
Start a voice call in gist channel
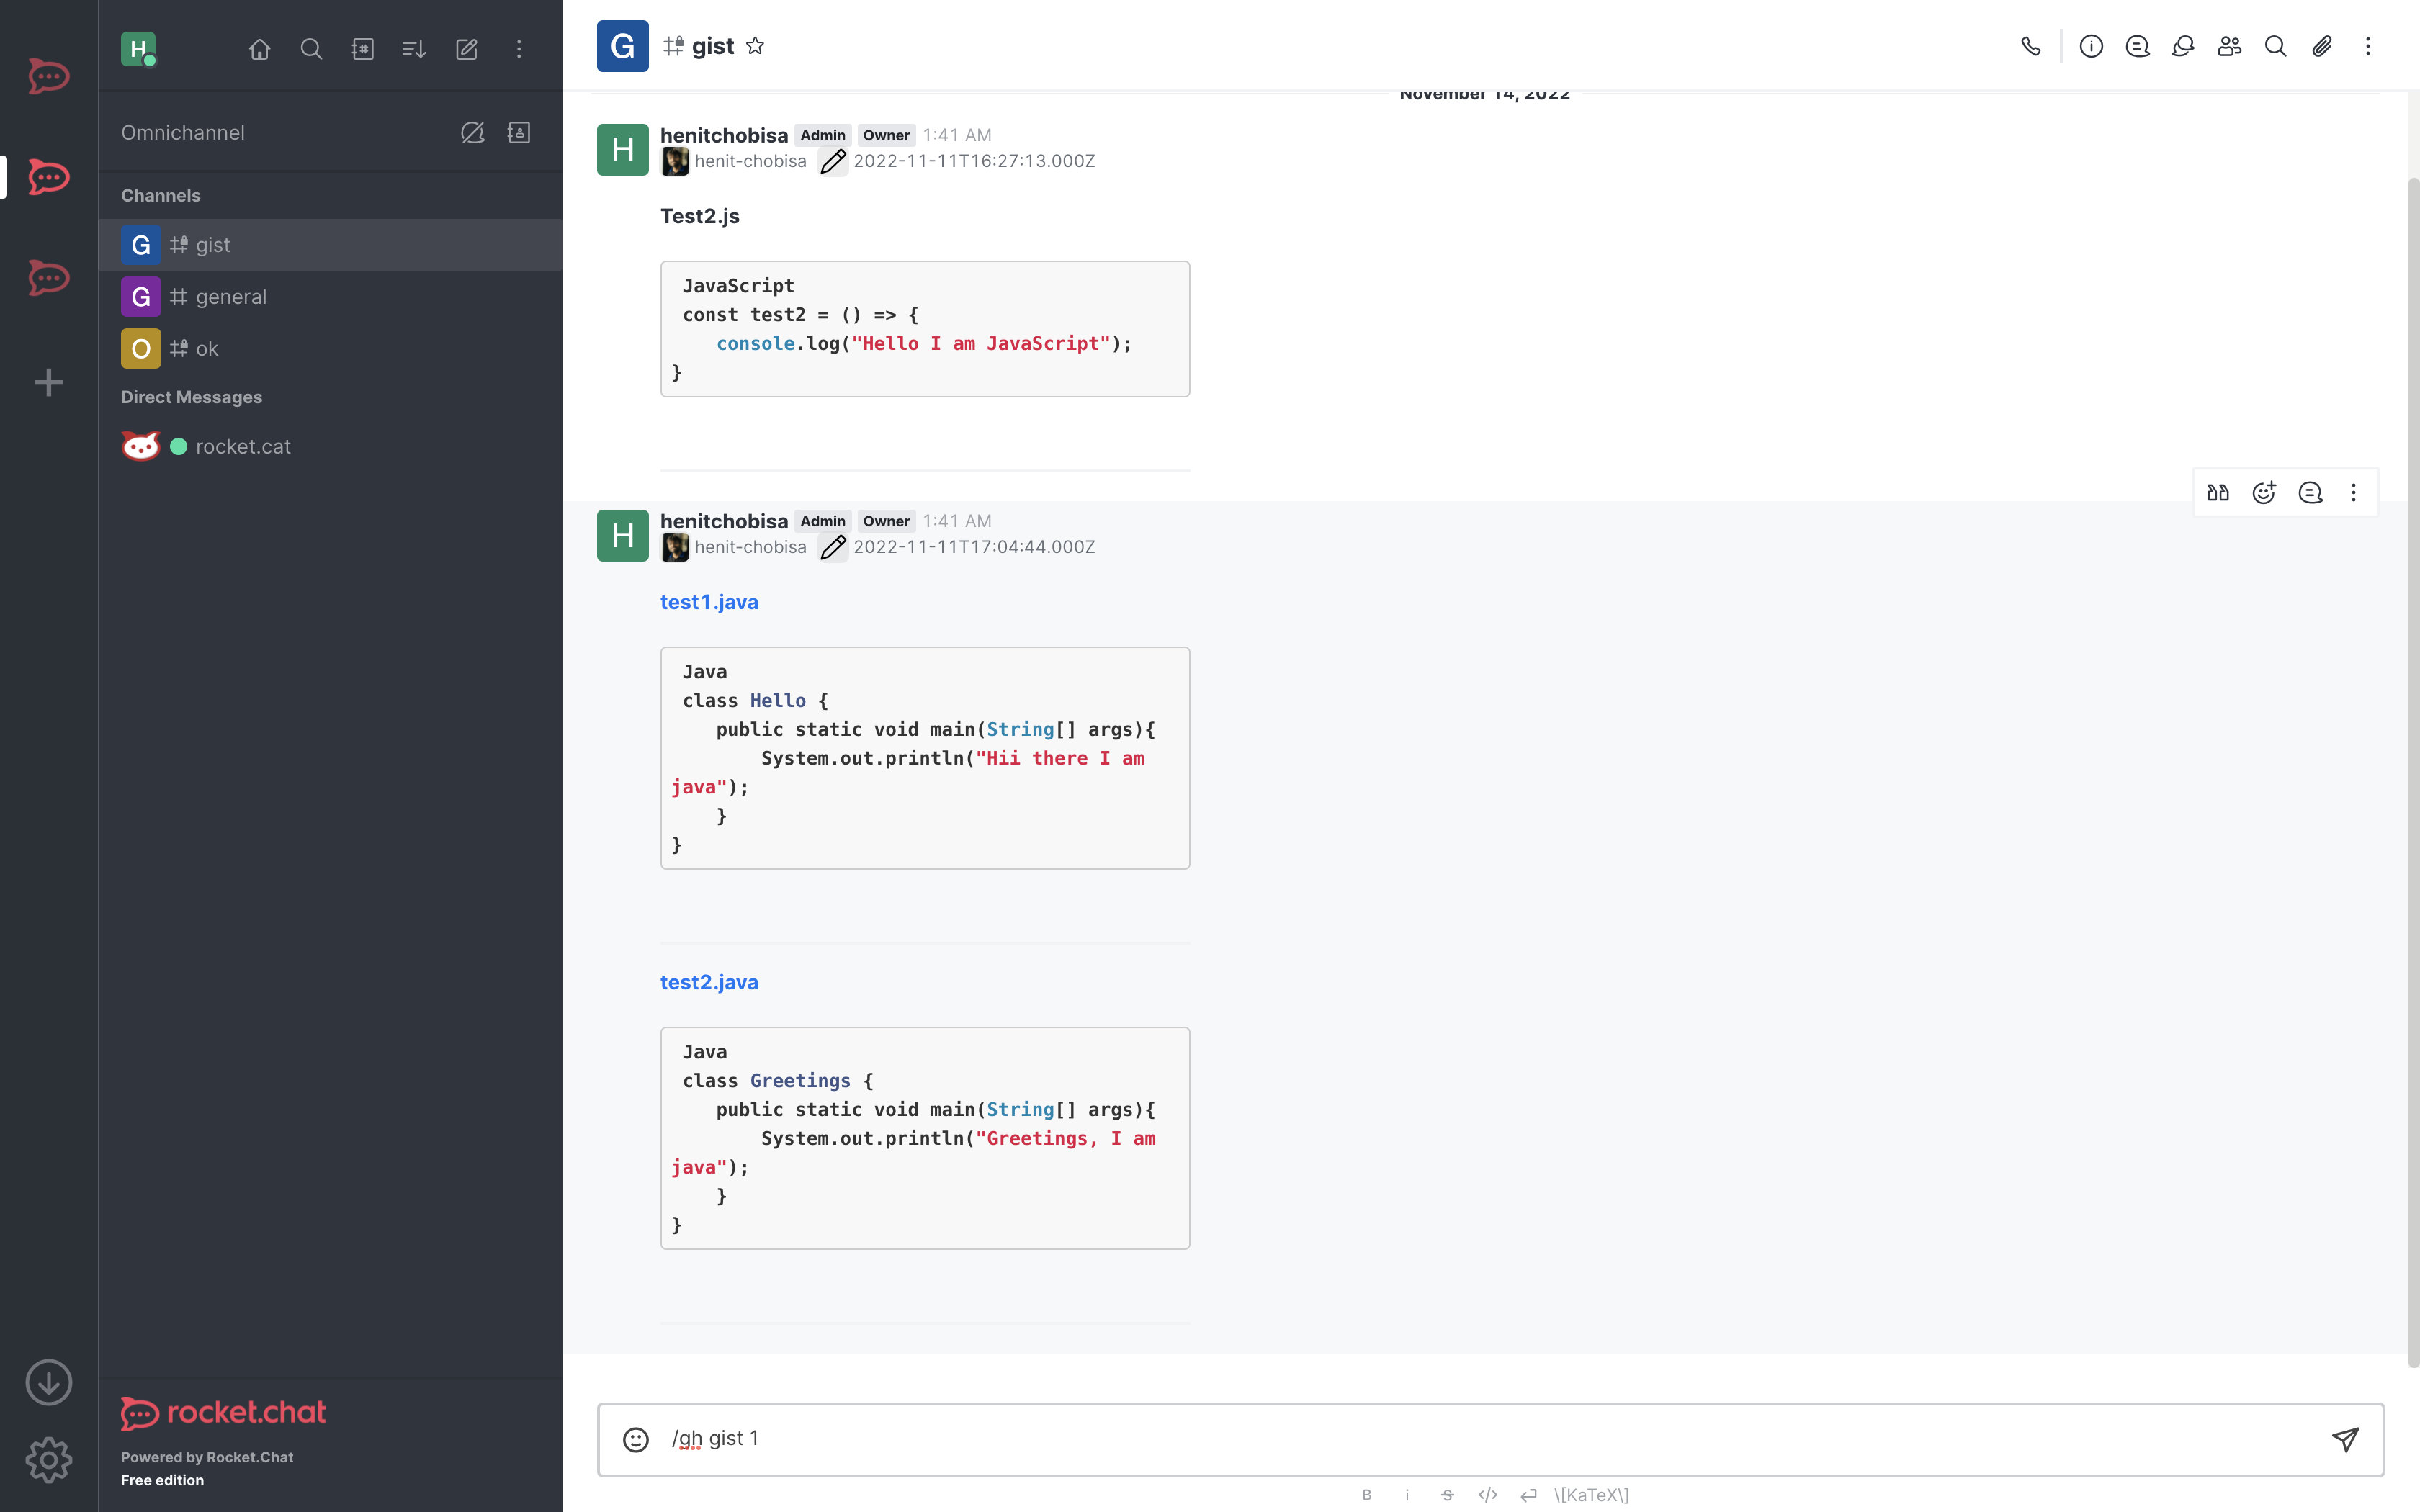[2030, 46]
